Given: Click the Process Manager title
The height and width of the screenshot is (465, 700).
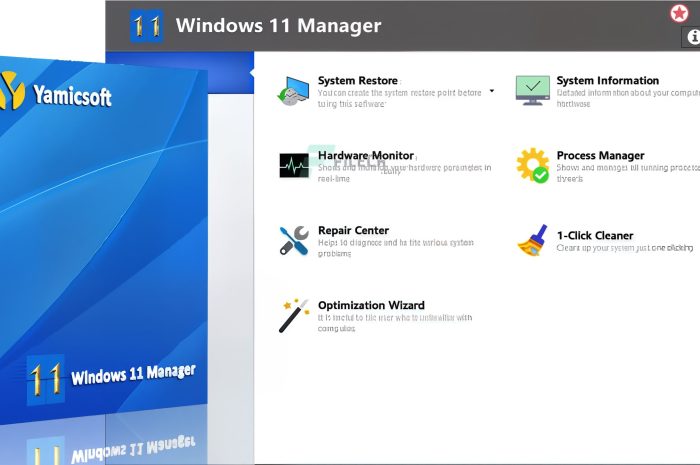Looking at the screenshot, I should (x=600, y=156).
